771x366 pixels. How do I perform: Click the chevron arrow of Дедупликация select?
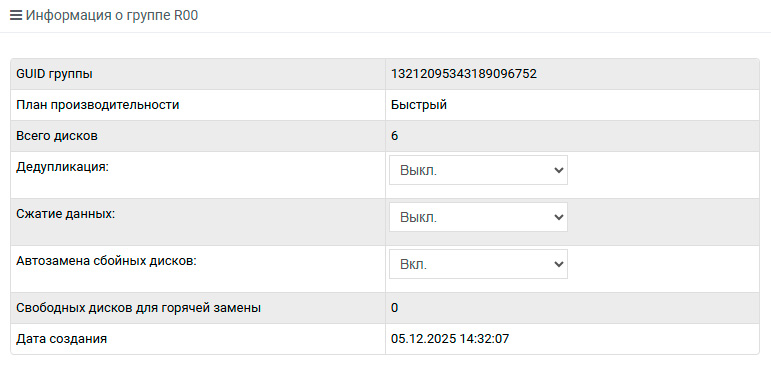[558, 170]
